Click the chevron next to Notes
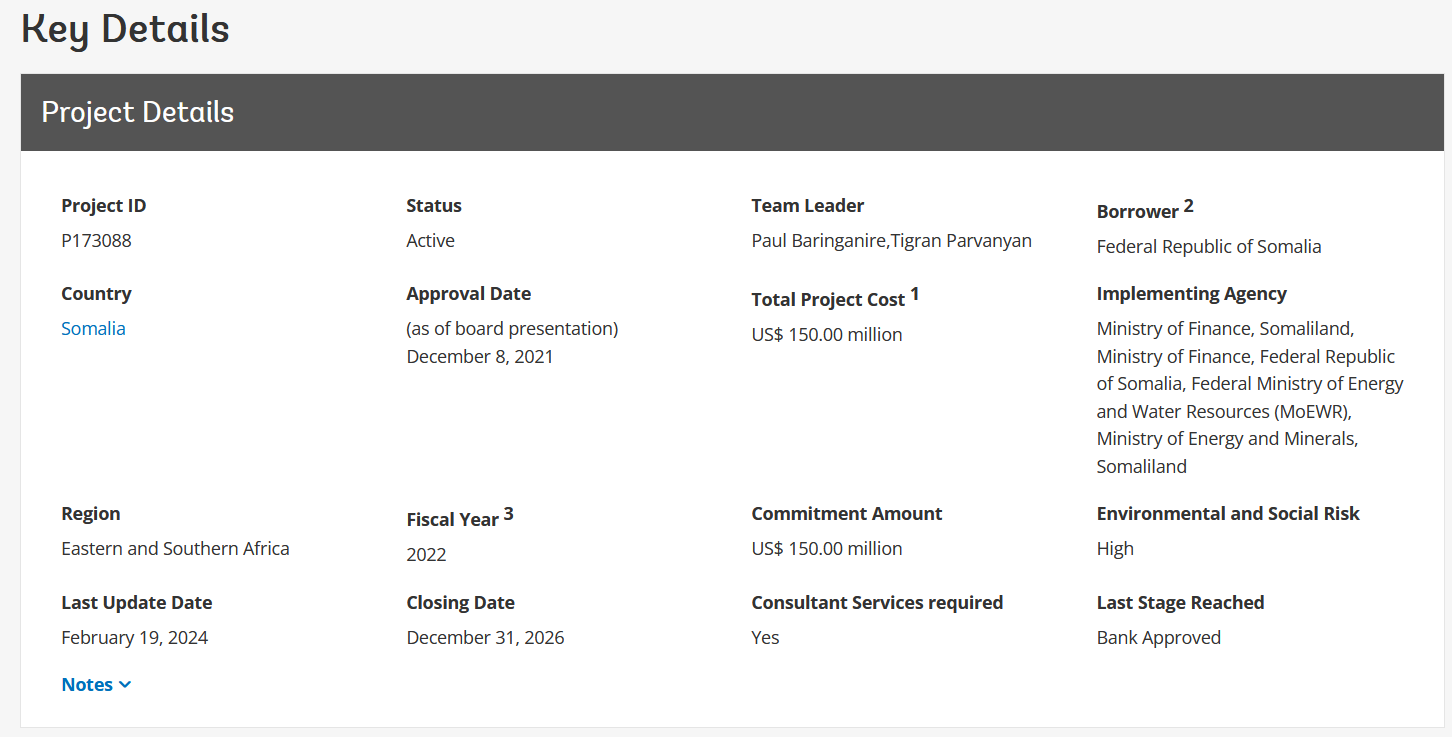This screenshot has height=737, width=1452. tap(125, 685)
